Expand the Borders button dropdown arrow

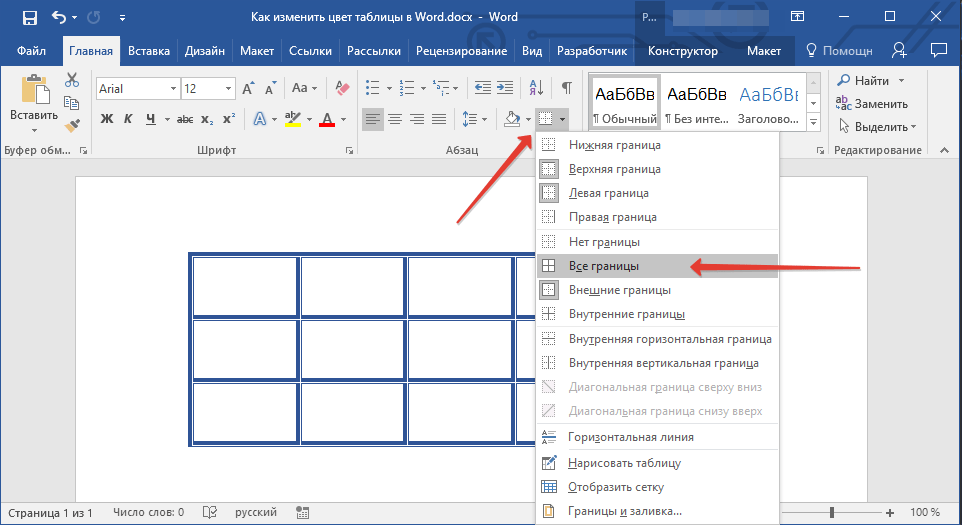click(x=563, y=120)
